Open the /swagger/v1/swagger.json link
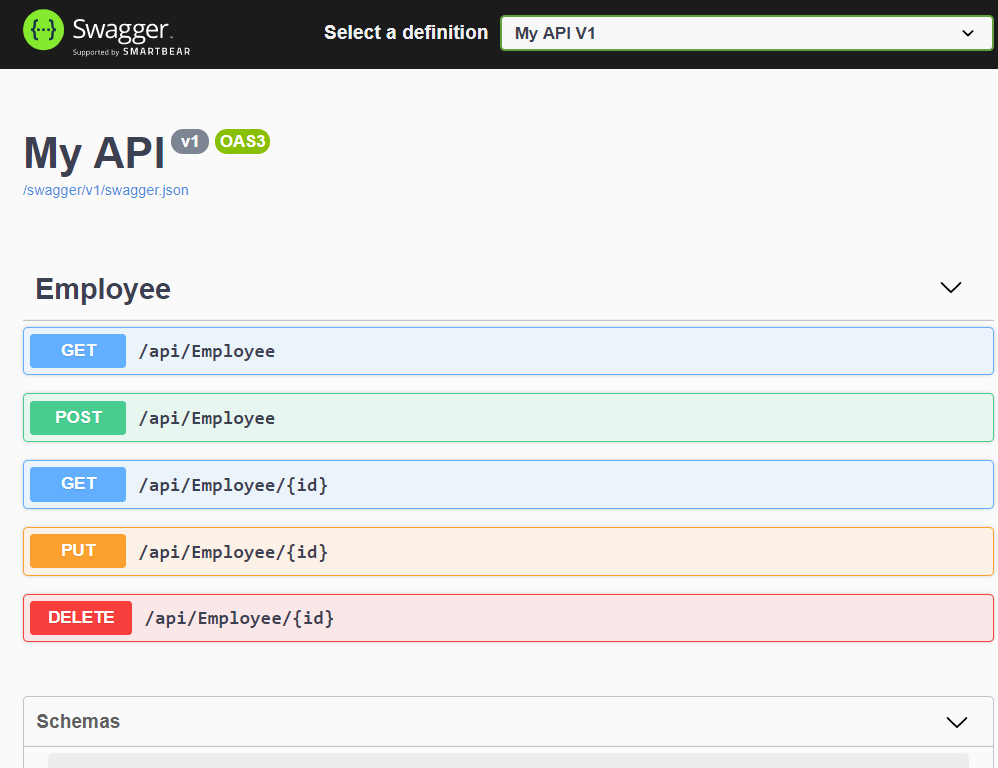The image size is (998, 768). (105, 190)
